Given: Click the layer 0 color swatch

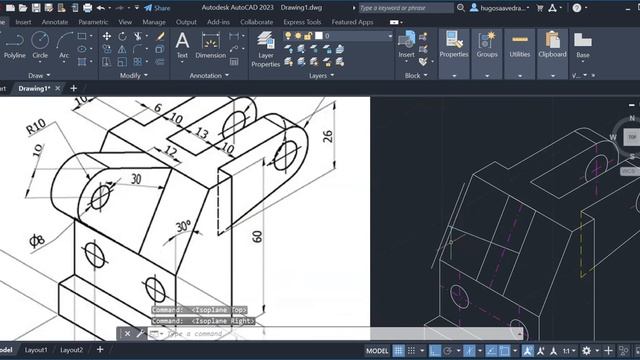Looking at the screenshot, I should 319,36.
